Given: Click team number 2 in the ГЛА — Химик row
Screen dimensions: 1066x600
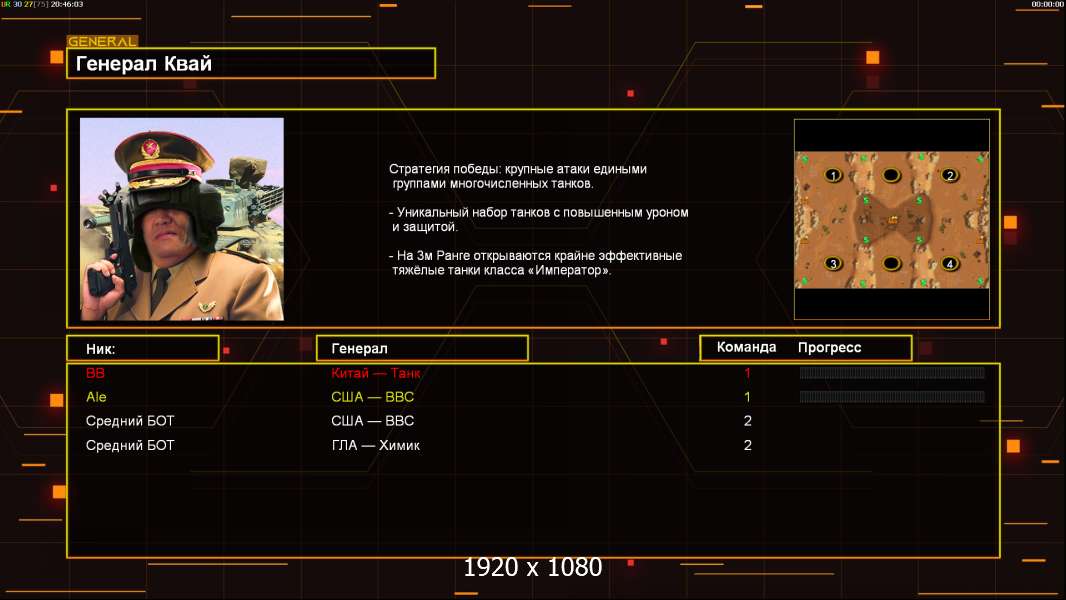Looking at the screenshot, I should pyautogui.click(x=747, y=445).
